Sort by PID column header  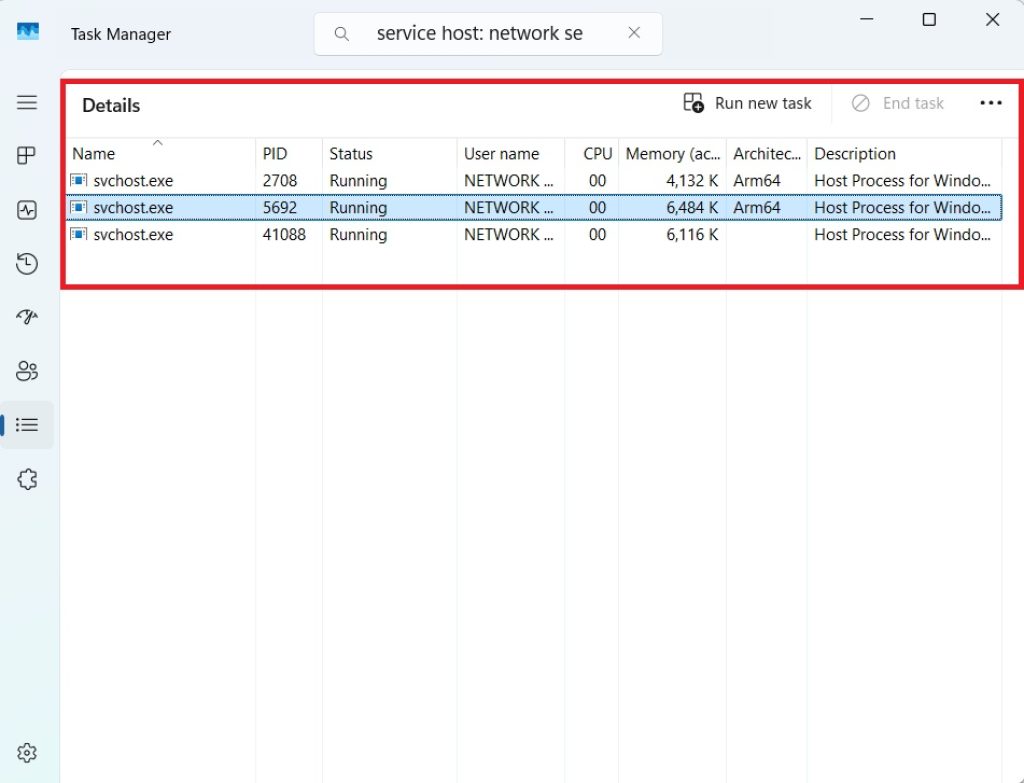point(289,153)
